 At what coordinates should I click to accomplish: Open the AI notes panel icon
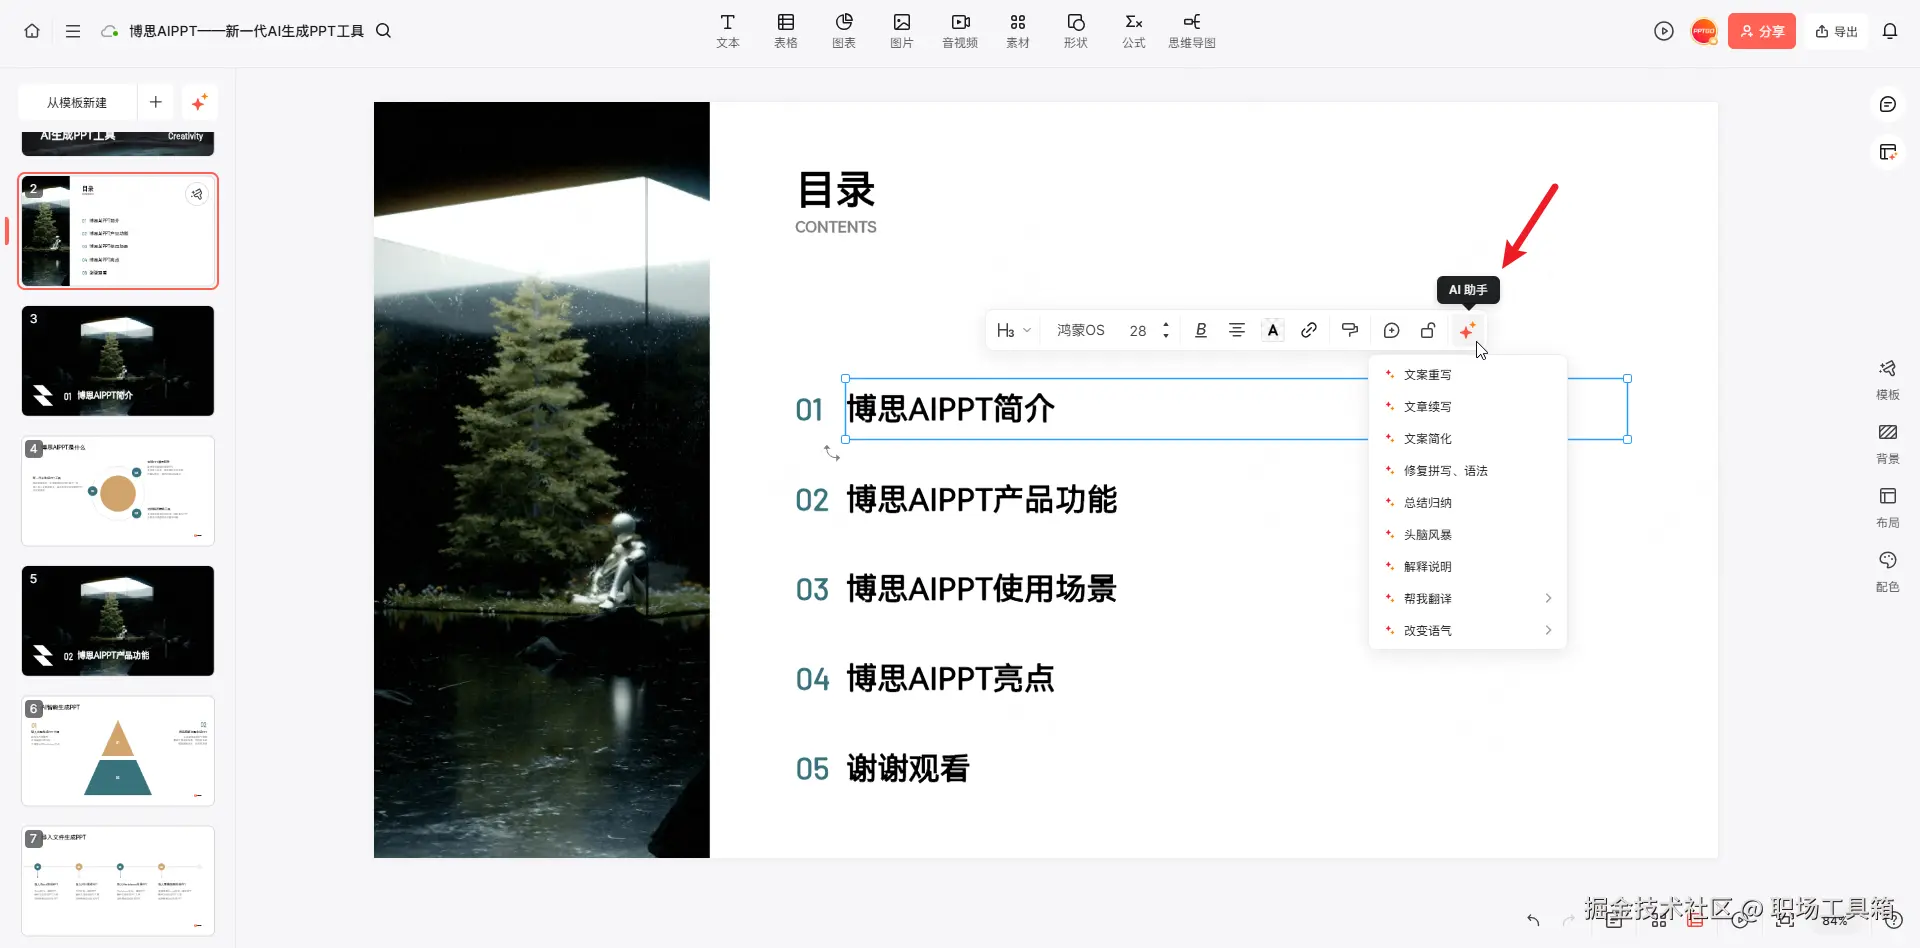coord(1888,152)
